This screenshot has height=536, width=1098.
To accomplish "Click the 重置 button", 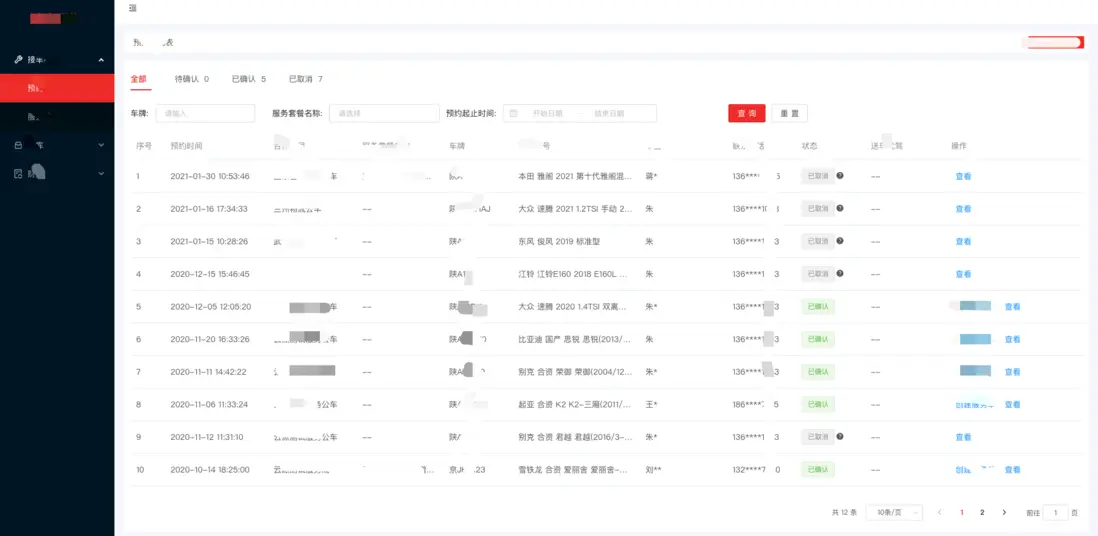I will 789,114.
